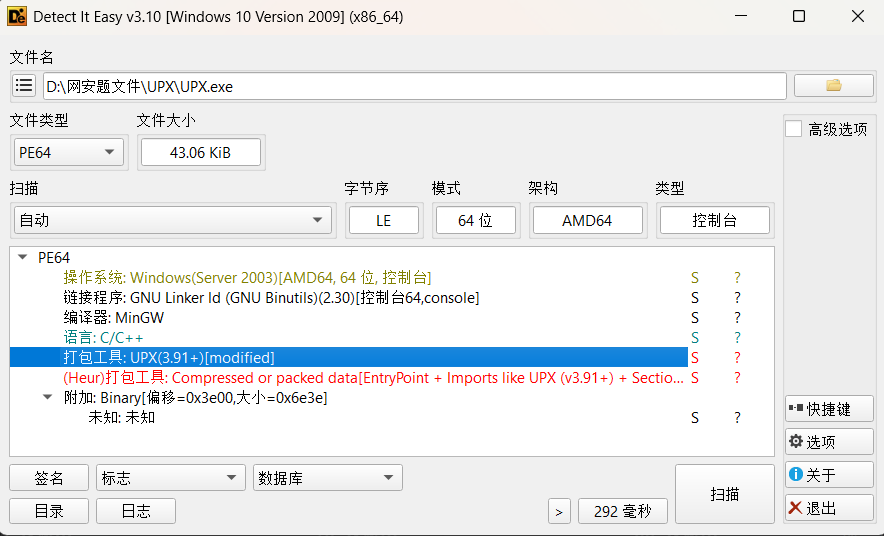Click the 签名 signatures button
Image resolution: width=884 pixels, height=536 pixels.
[49, 478]
